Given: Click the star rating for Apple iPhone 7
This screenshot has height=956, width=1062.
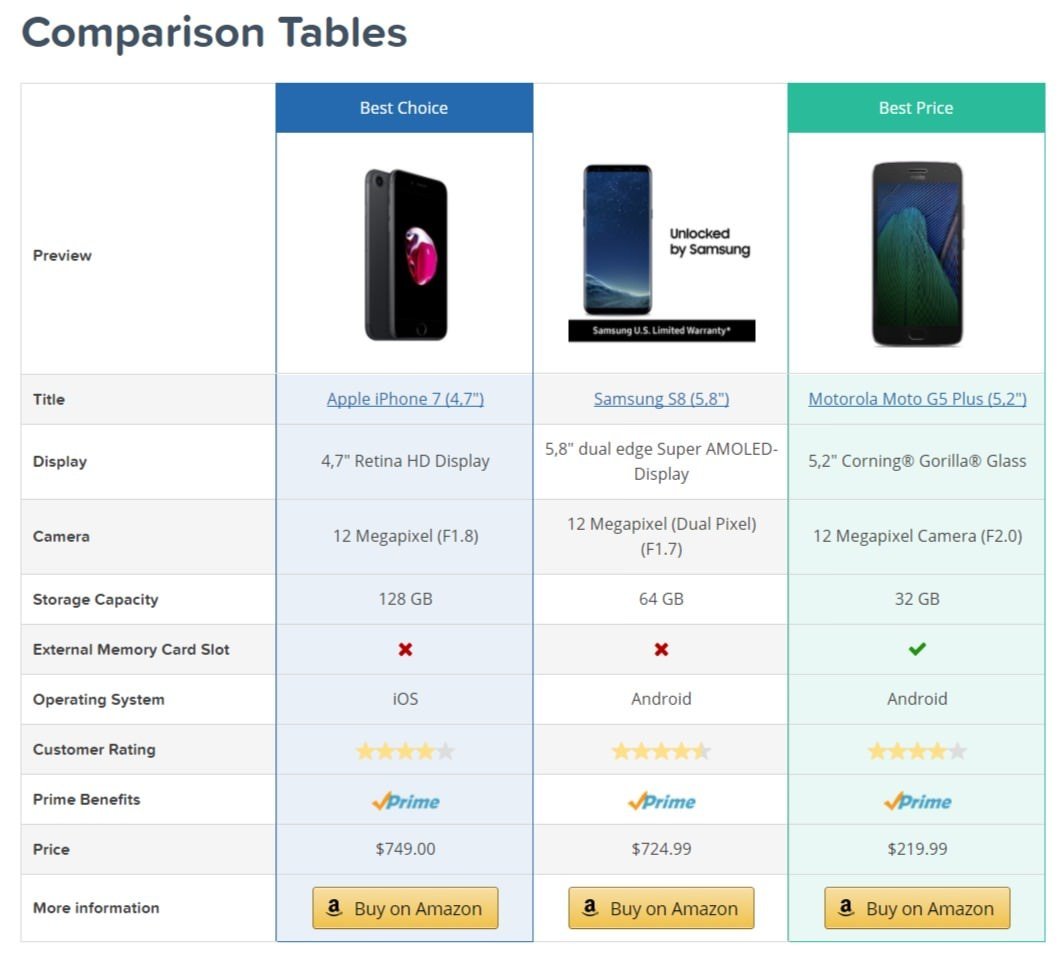Looking at the screenshot, I should [x=405, y=751].
